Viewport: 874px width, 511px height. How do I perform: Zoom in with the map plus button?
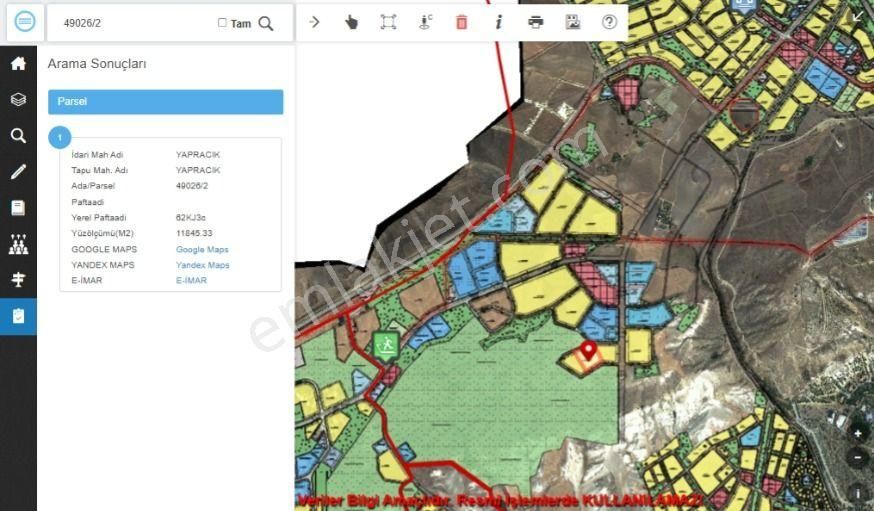857,433
